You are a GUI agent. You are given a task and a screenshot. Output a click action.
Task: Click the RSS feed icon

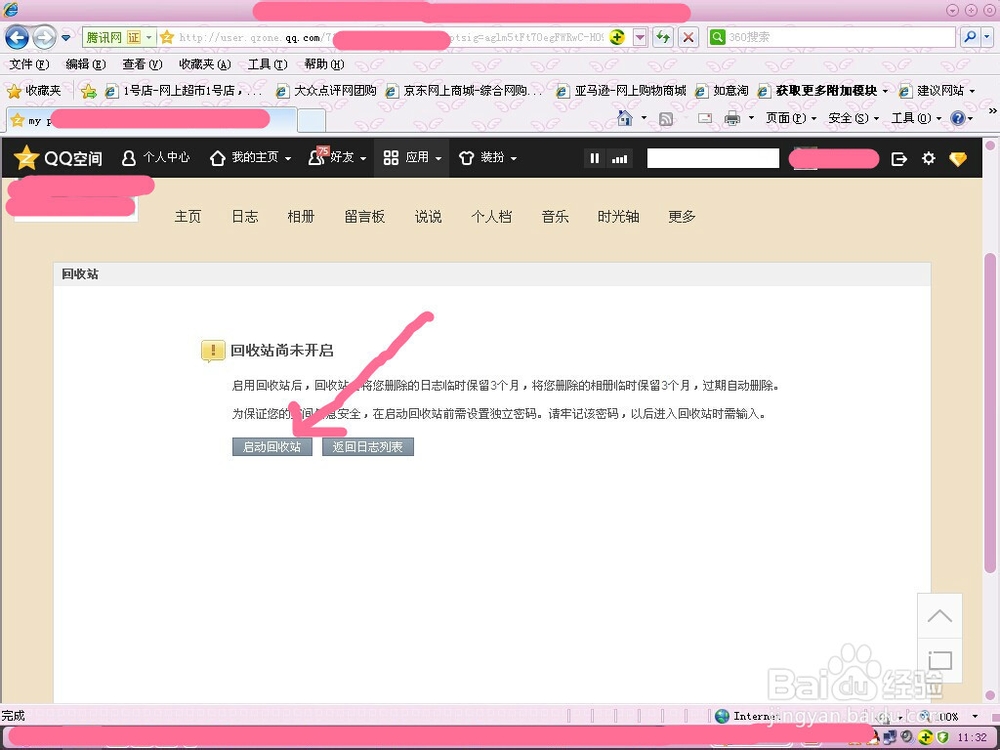(664, 118)
